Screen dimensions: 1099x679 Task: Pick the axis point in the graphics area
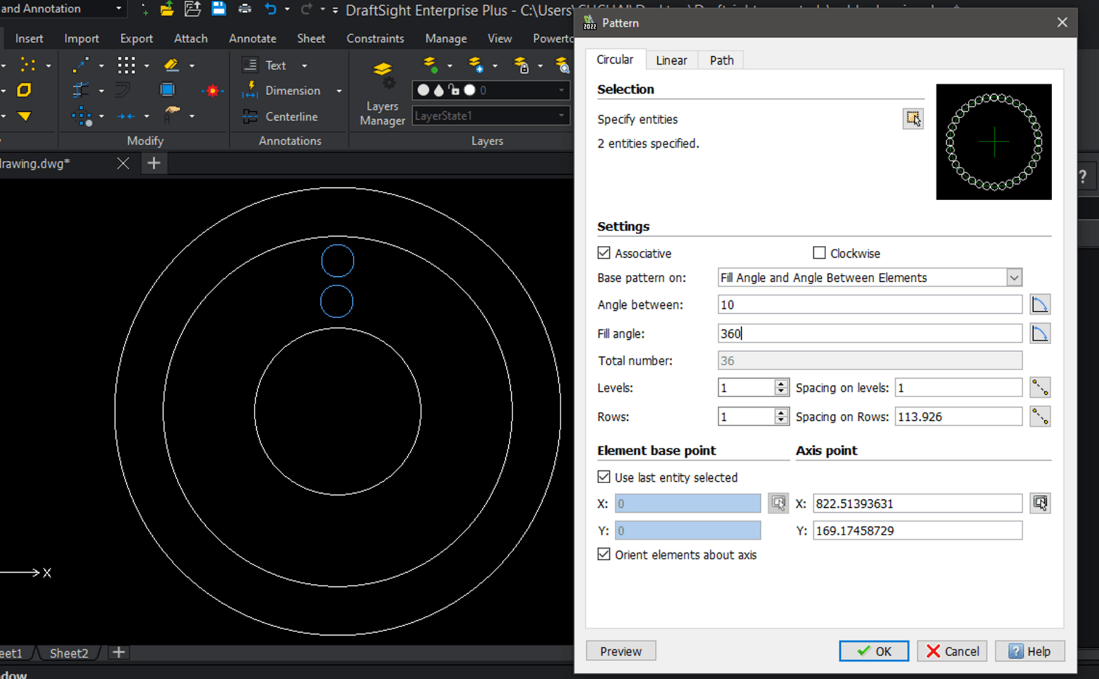[x=1040, y=503]
